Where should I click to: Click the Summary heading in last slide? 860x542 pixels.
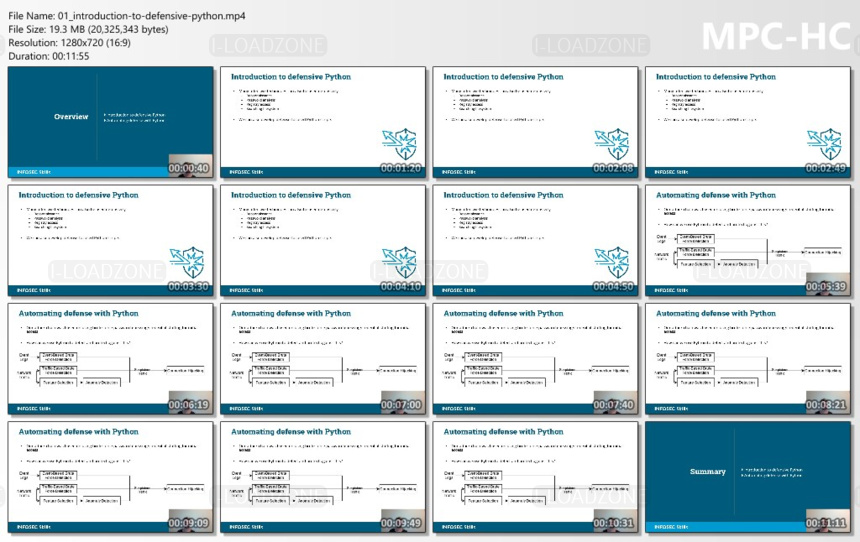pos(708,471)
